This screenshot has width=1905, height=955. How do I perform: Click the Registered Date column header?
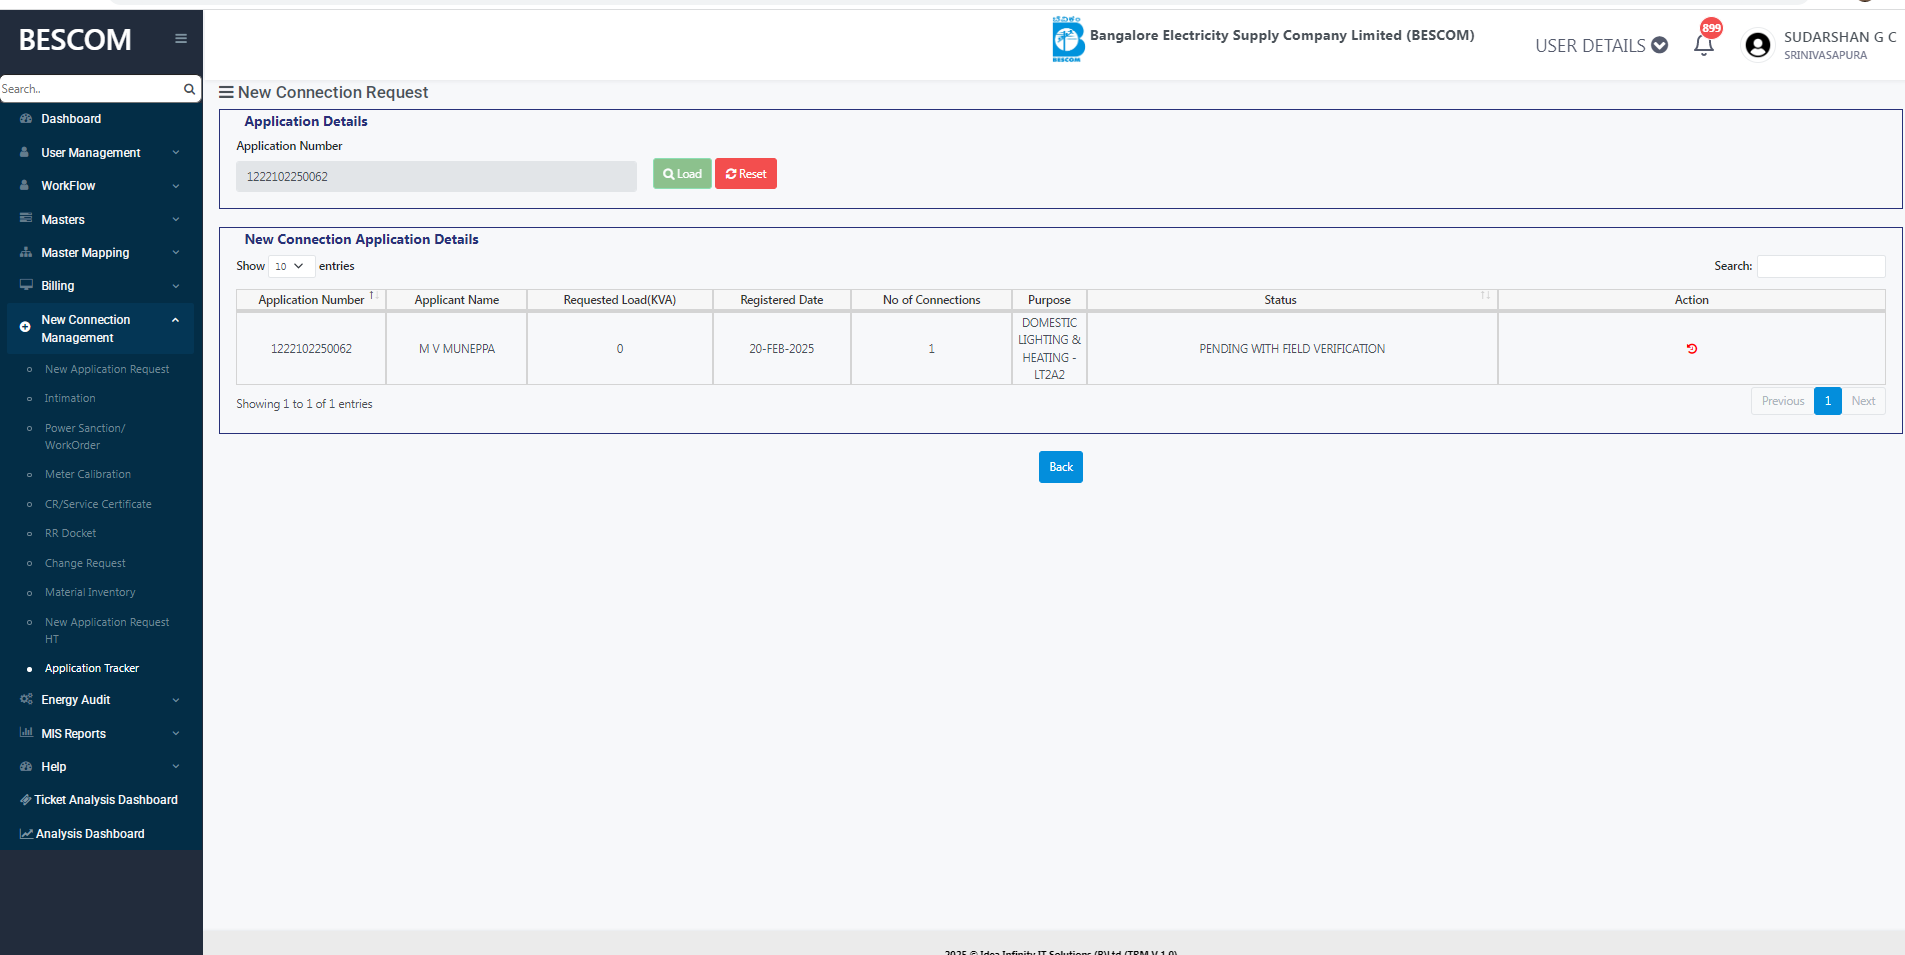(x=782, y=300)
